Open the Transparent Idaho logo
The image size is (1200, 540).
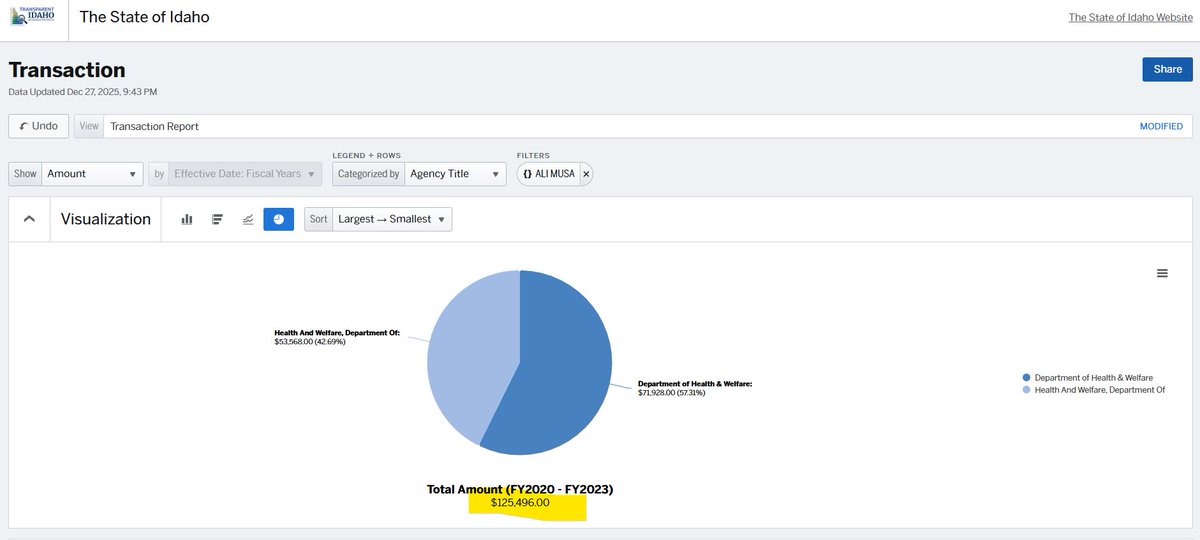point(34,17)
